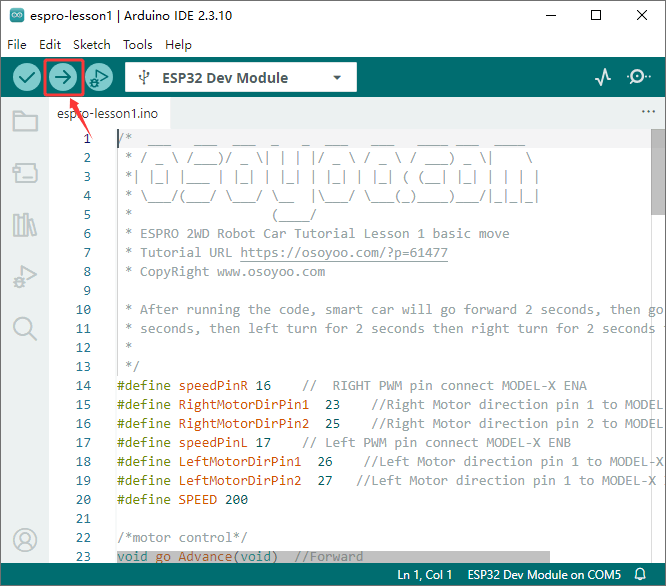Open the Tools menu
This screenshot has width=666, height=586.
[x=138, y=45]
